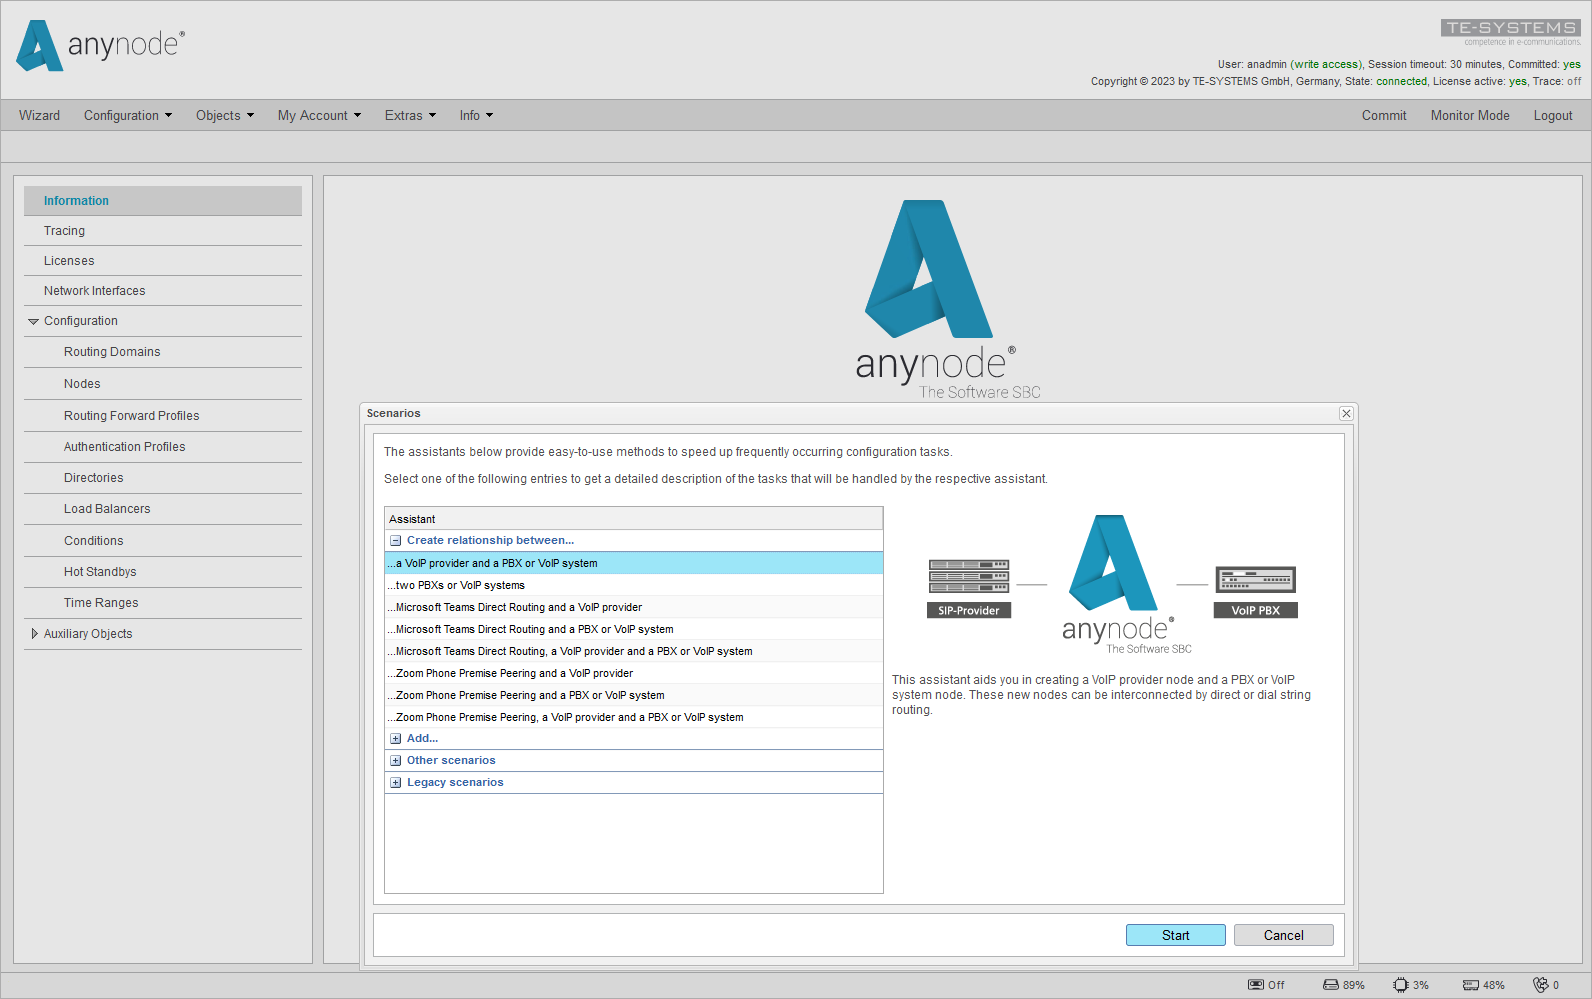Start the selected assistant
The image size is (1592, 999).
[x=1176, y=935]
